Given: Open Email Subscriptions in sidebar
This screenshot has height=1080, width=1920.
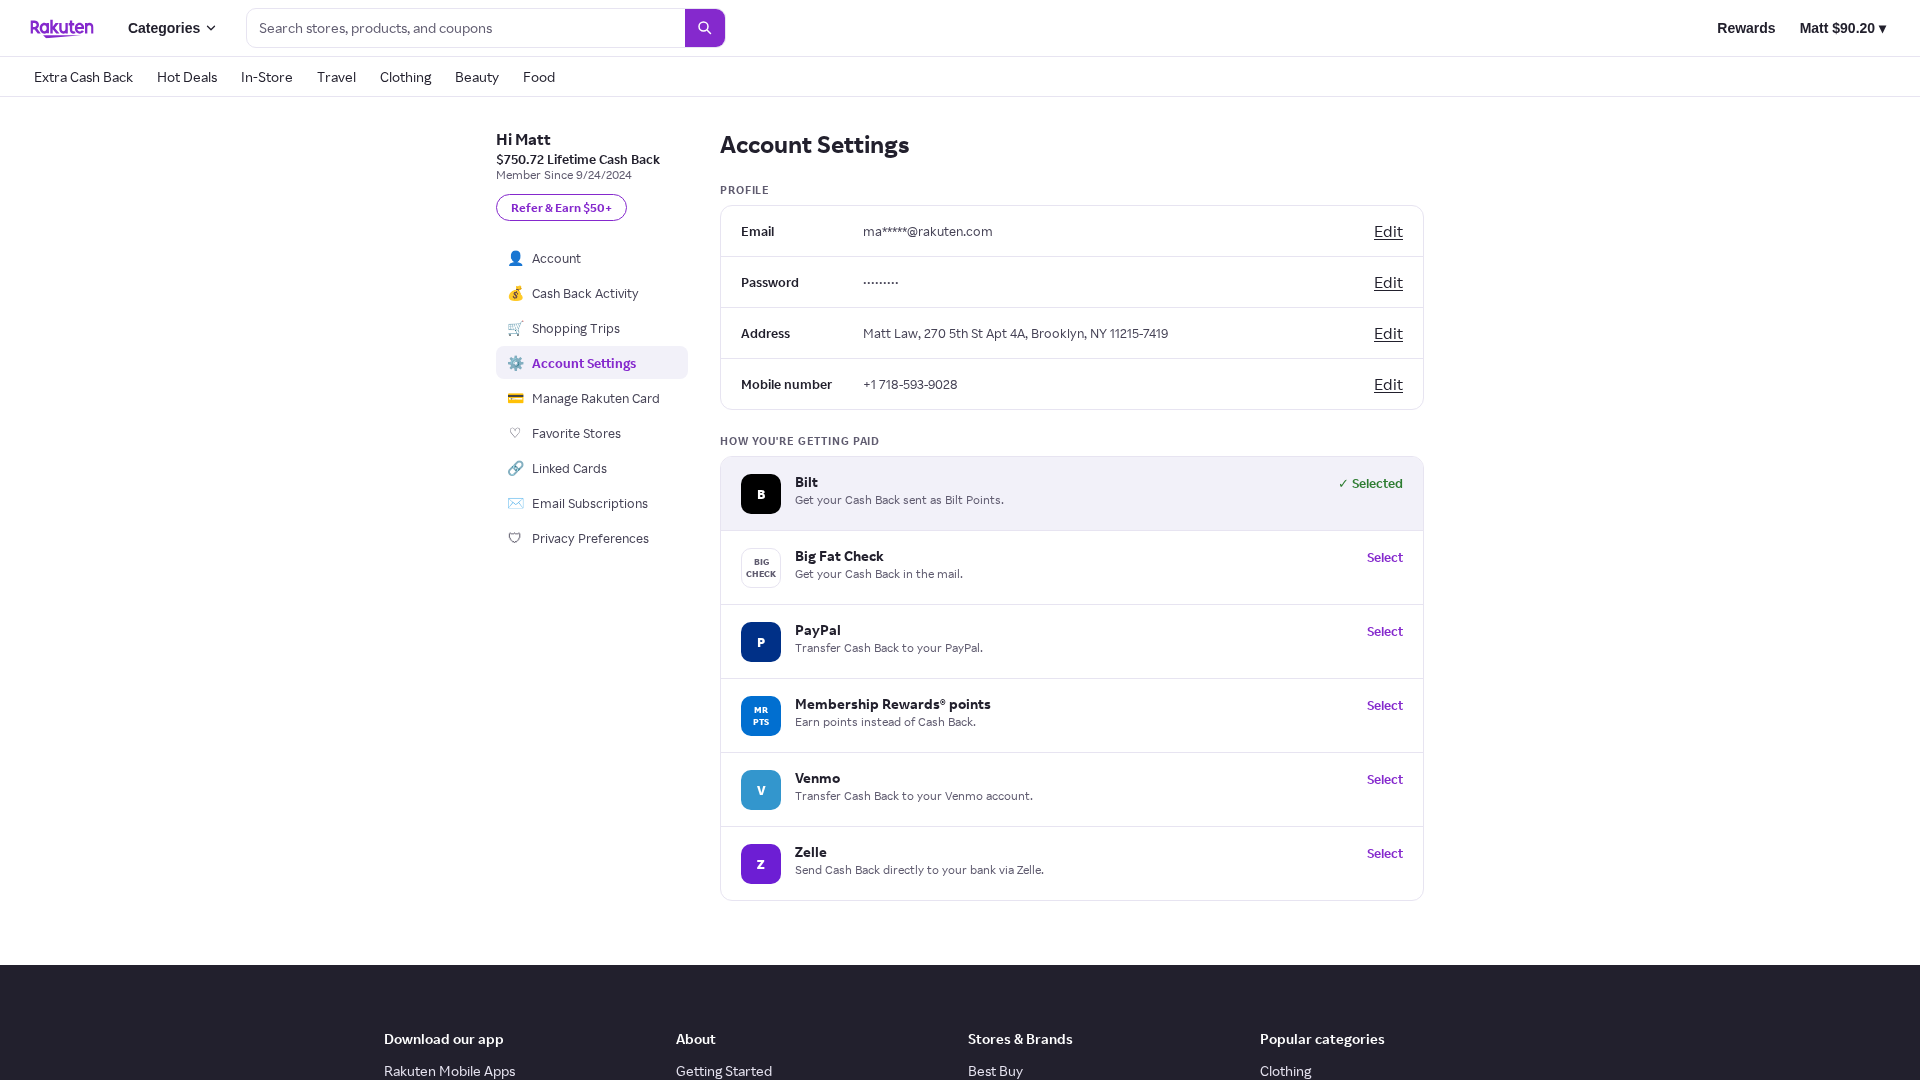Looking at the screenshot, I should pos(592,503).
